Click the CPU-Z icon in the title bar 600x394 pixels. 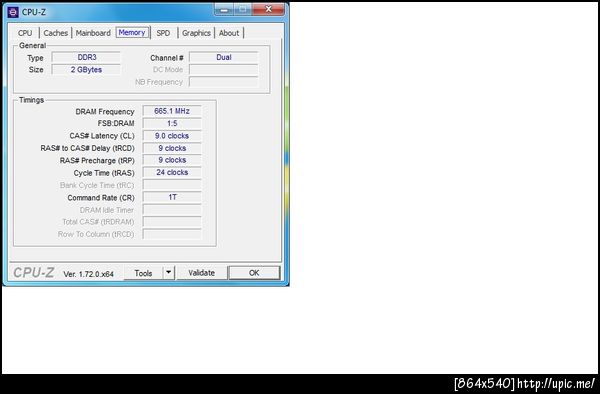point(13,12)
